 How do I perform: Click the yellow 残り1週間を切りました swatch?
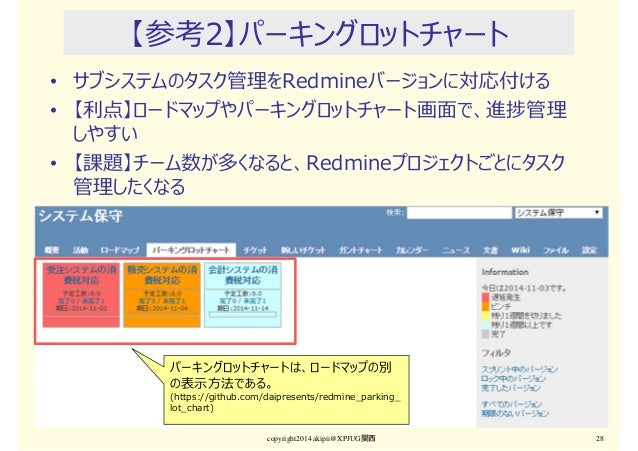[485, 315]
